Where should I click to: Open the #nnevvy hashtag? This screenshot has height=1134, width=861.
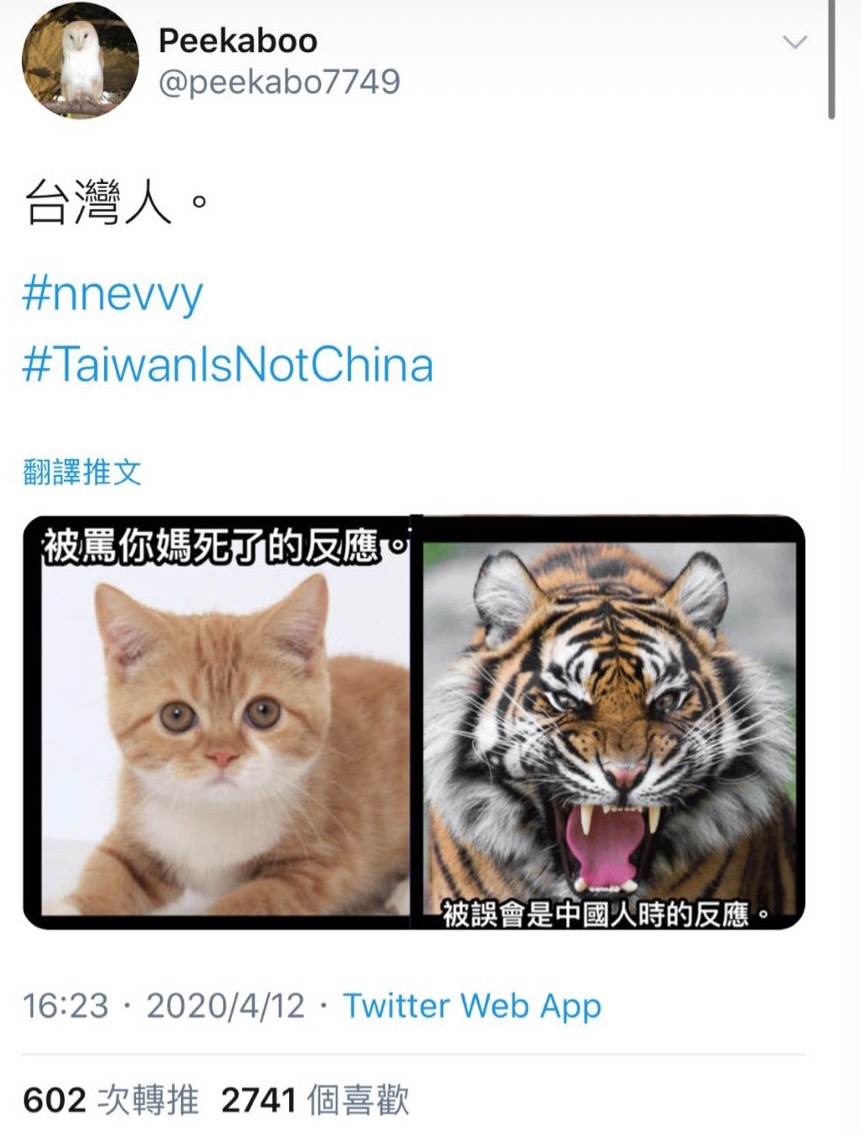point(113,294)
